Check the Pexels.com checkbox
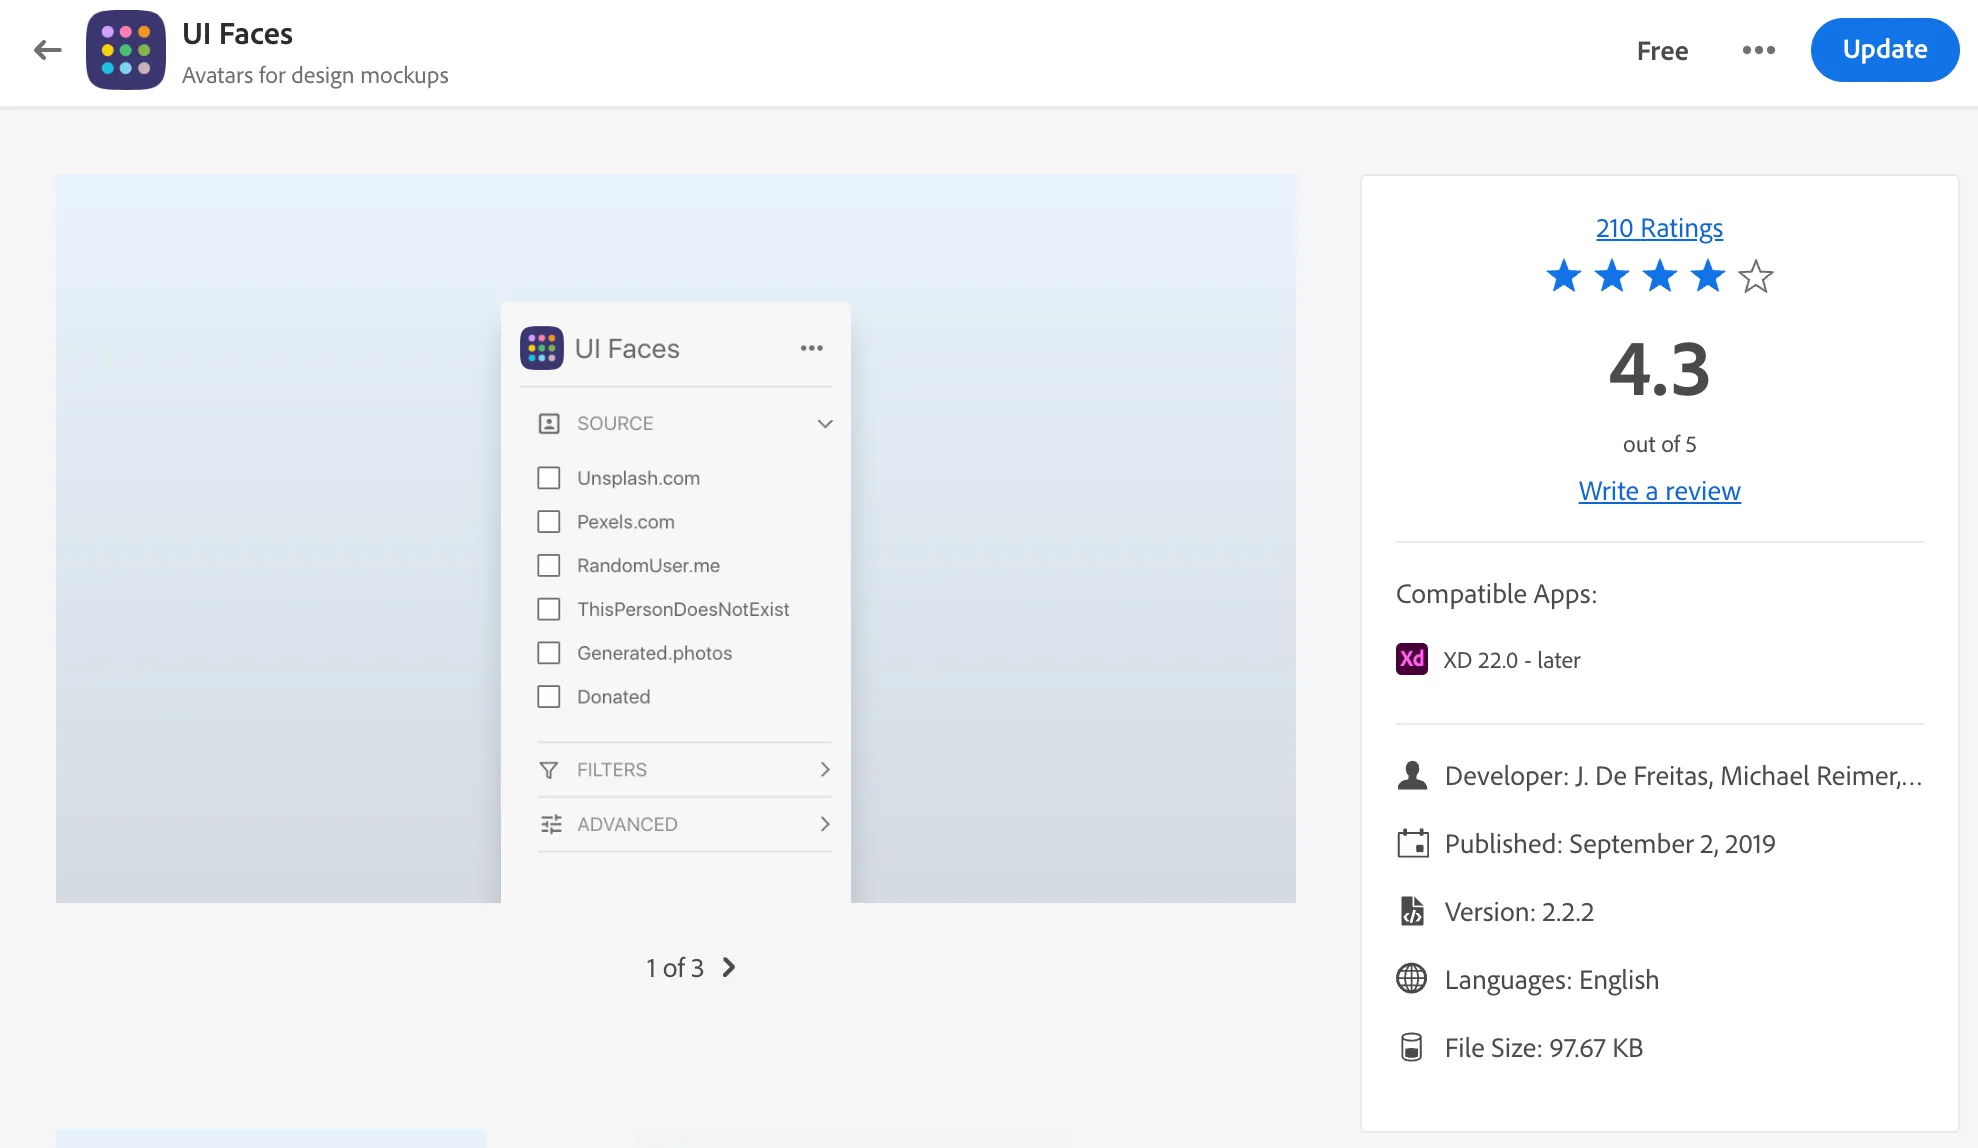1978x1148 pixels. [x=549, y=522]
